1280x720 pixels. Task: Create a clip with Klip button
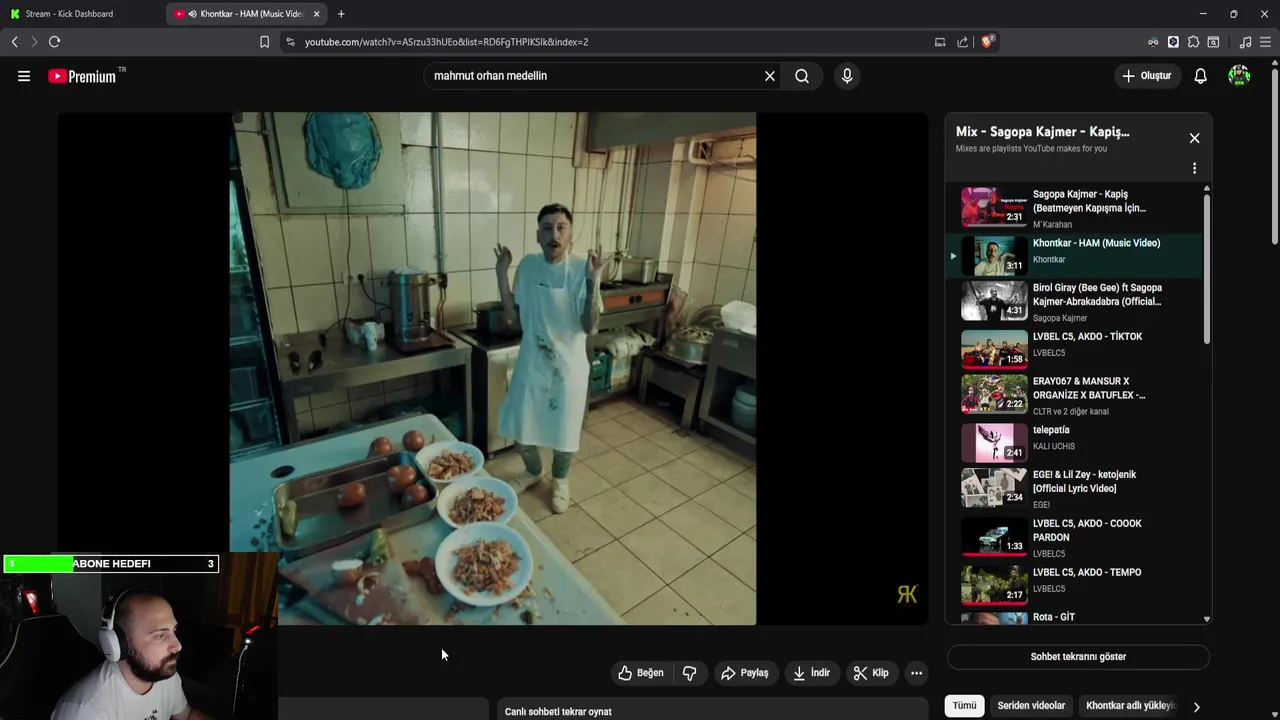click(871, 673)
